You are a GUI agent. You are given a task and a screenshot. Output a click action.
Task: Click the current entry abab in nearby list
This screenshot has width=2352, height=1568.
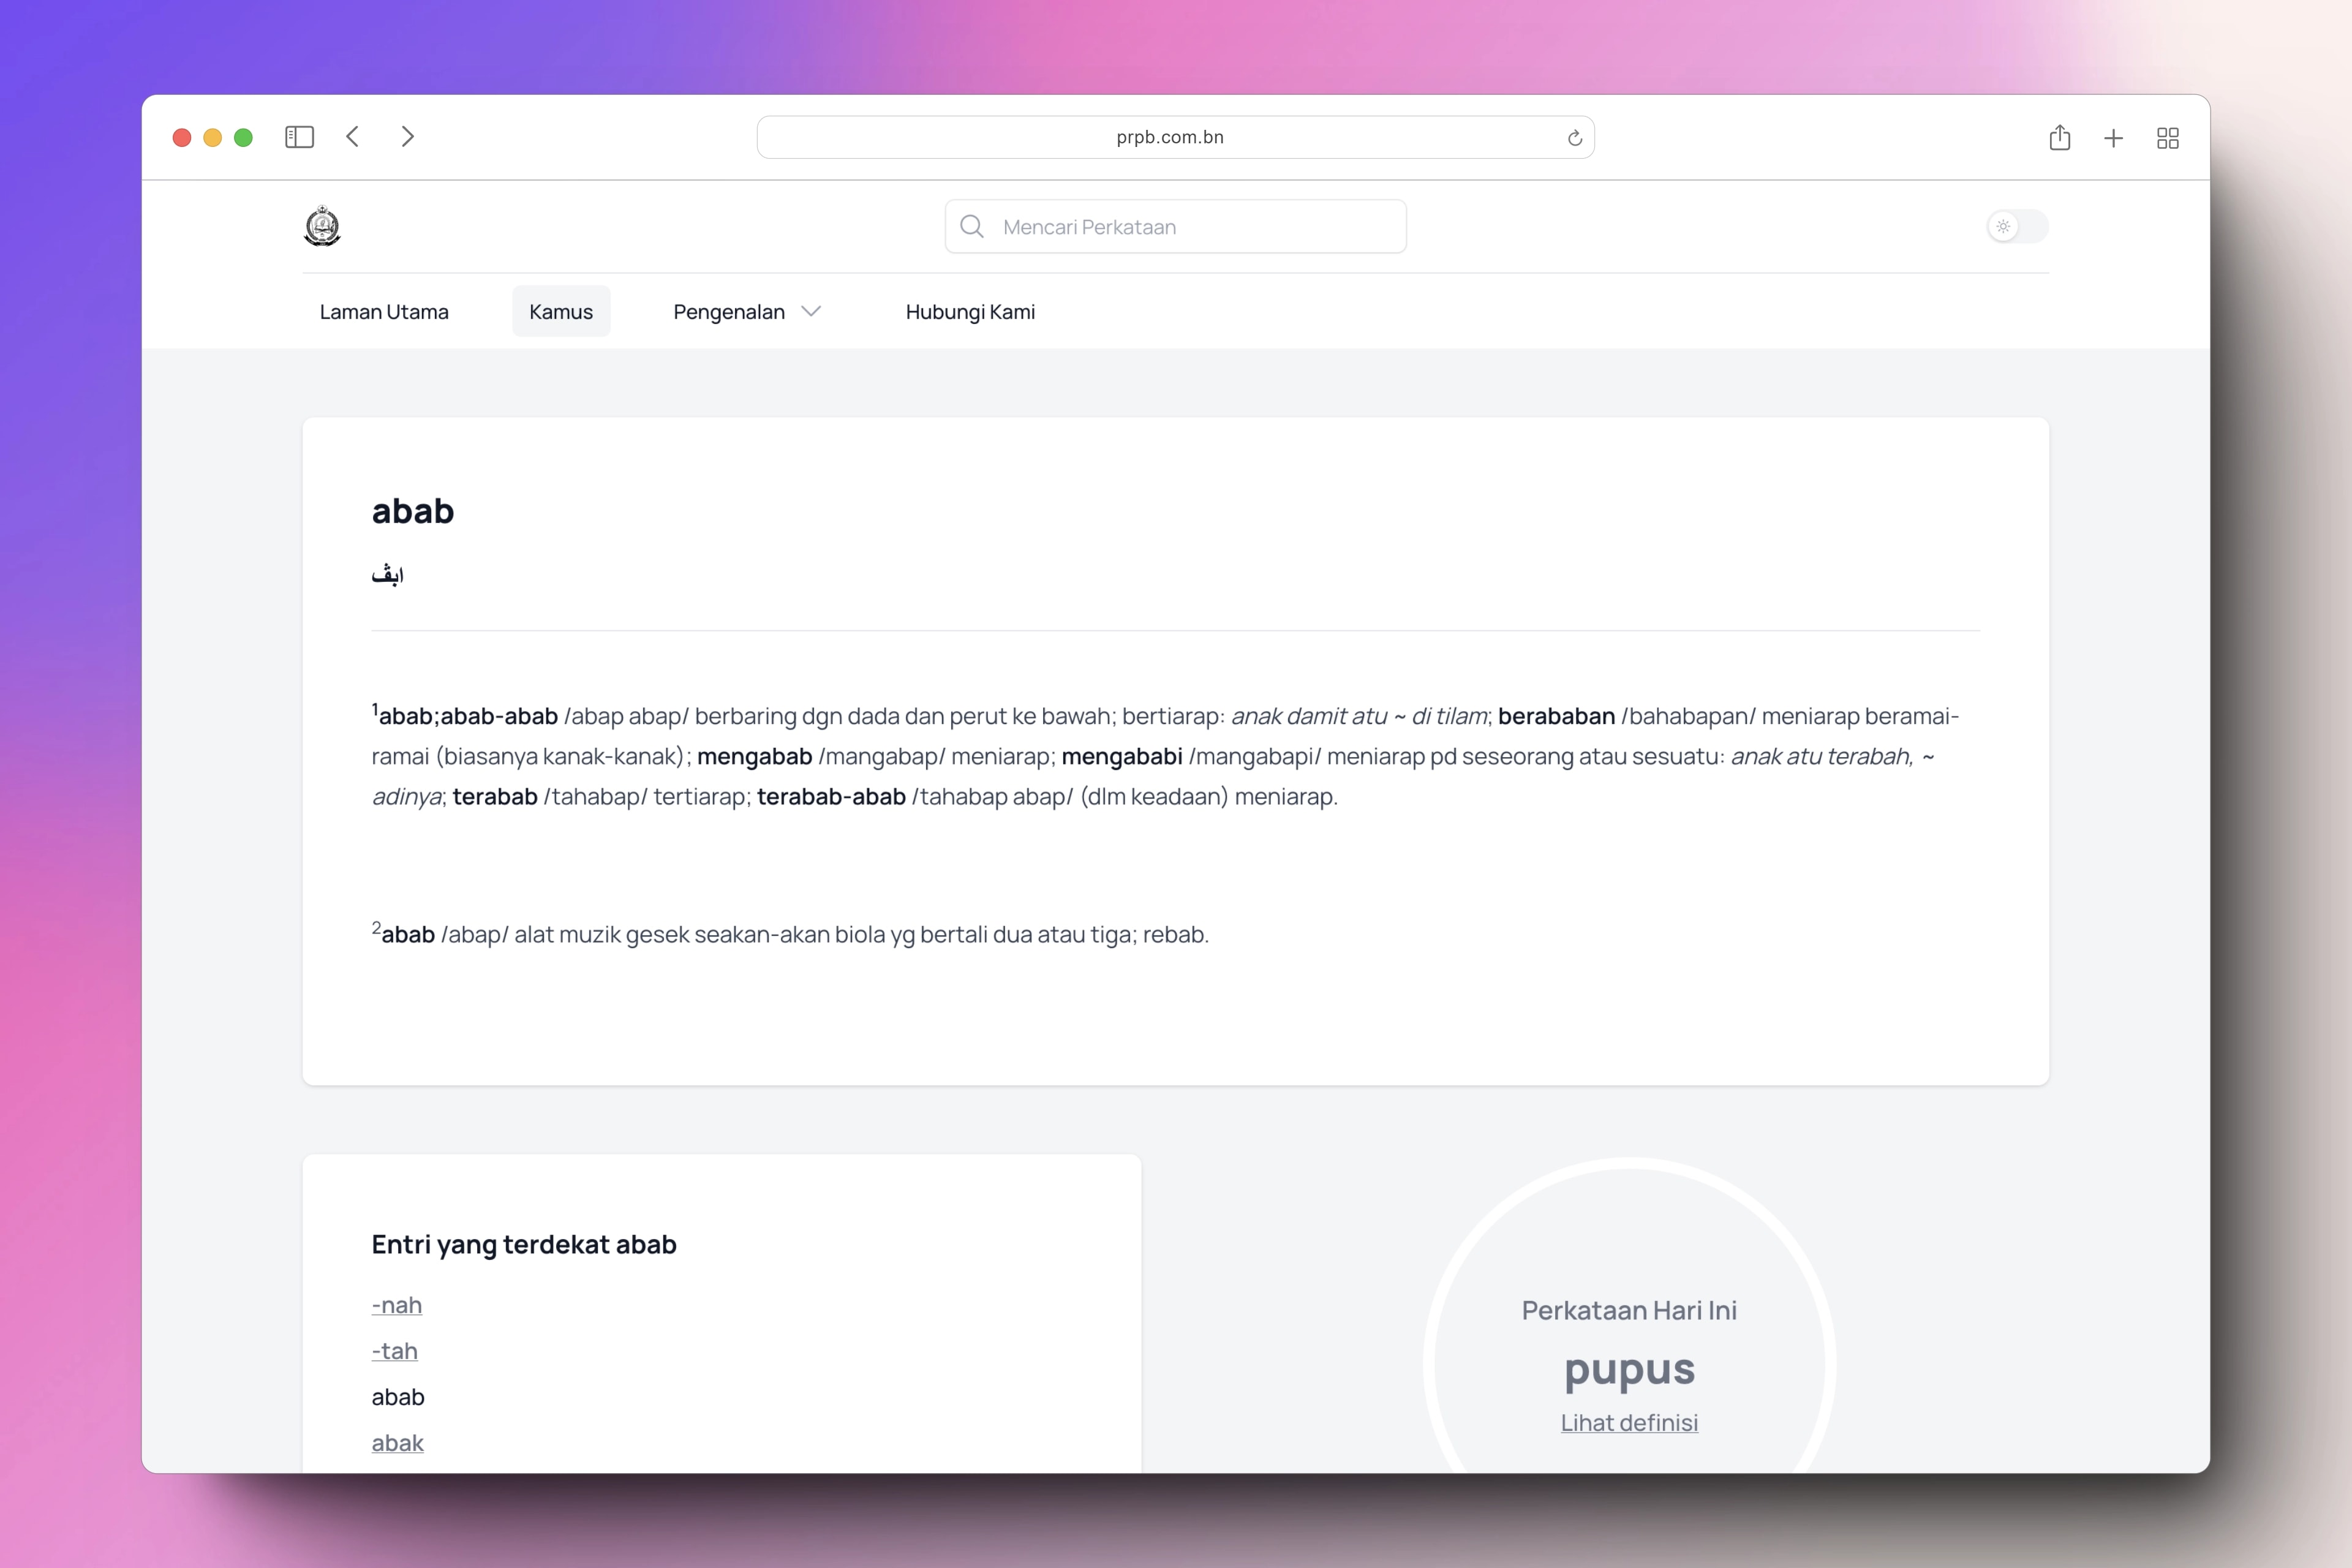[x=398, y=1397]
